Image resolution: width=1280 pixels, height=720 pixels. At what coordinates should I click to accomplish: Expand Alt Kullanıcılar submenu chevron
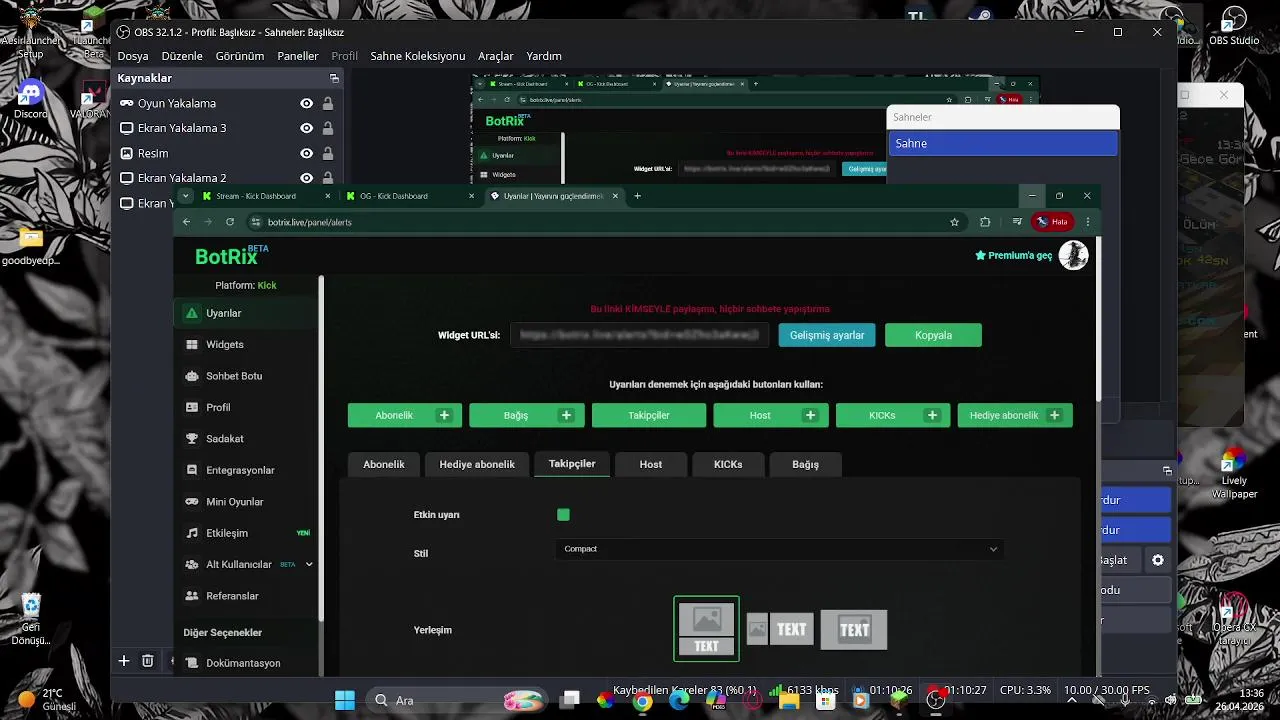tap(309, 565)
